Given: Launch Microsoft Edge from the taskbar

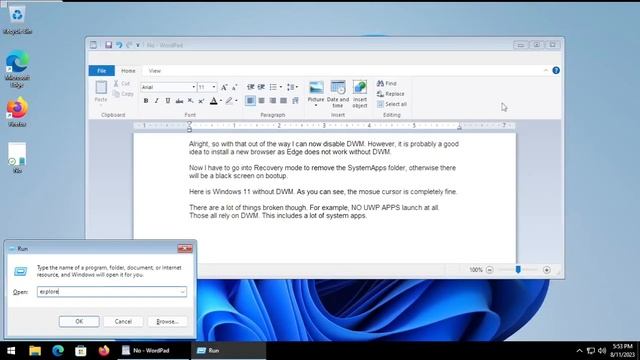Looking at the screenshot, I should coord(58,351).
